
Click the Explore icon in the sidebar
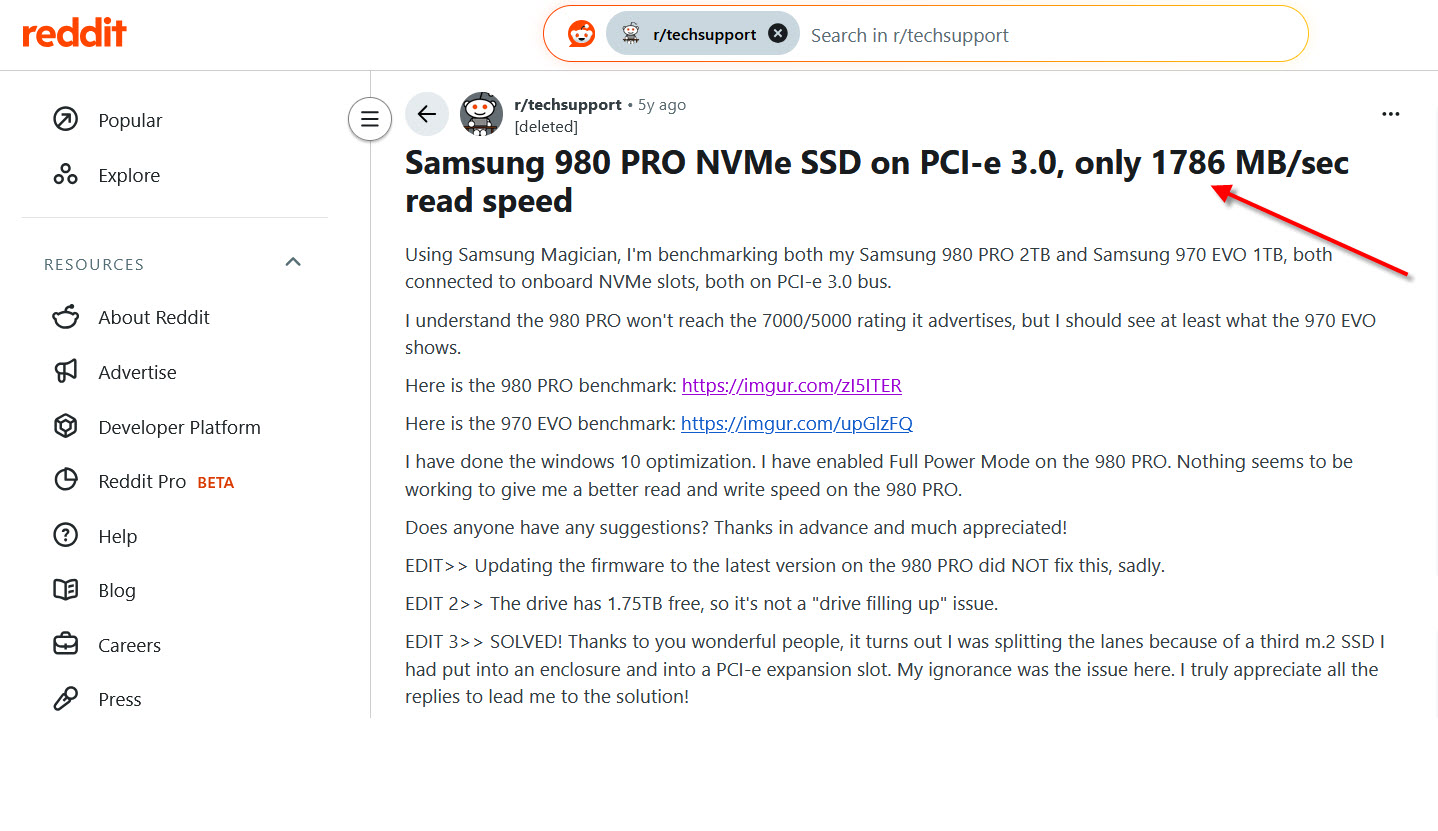65,175
